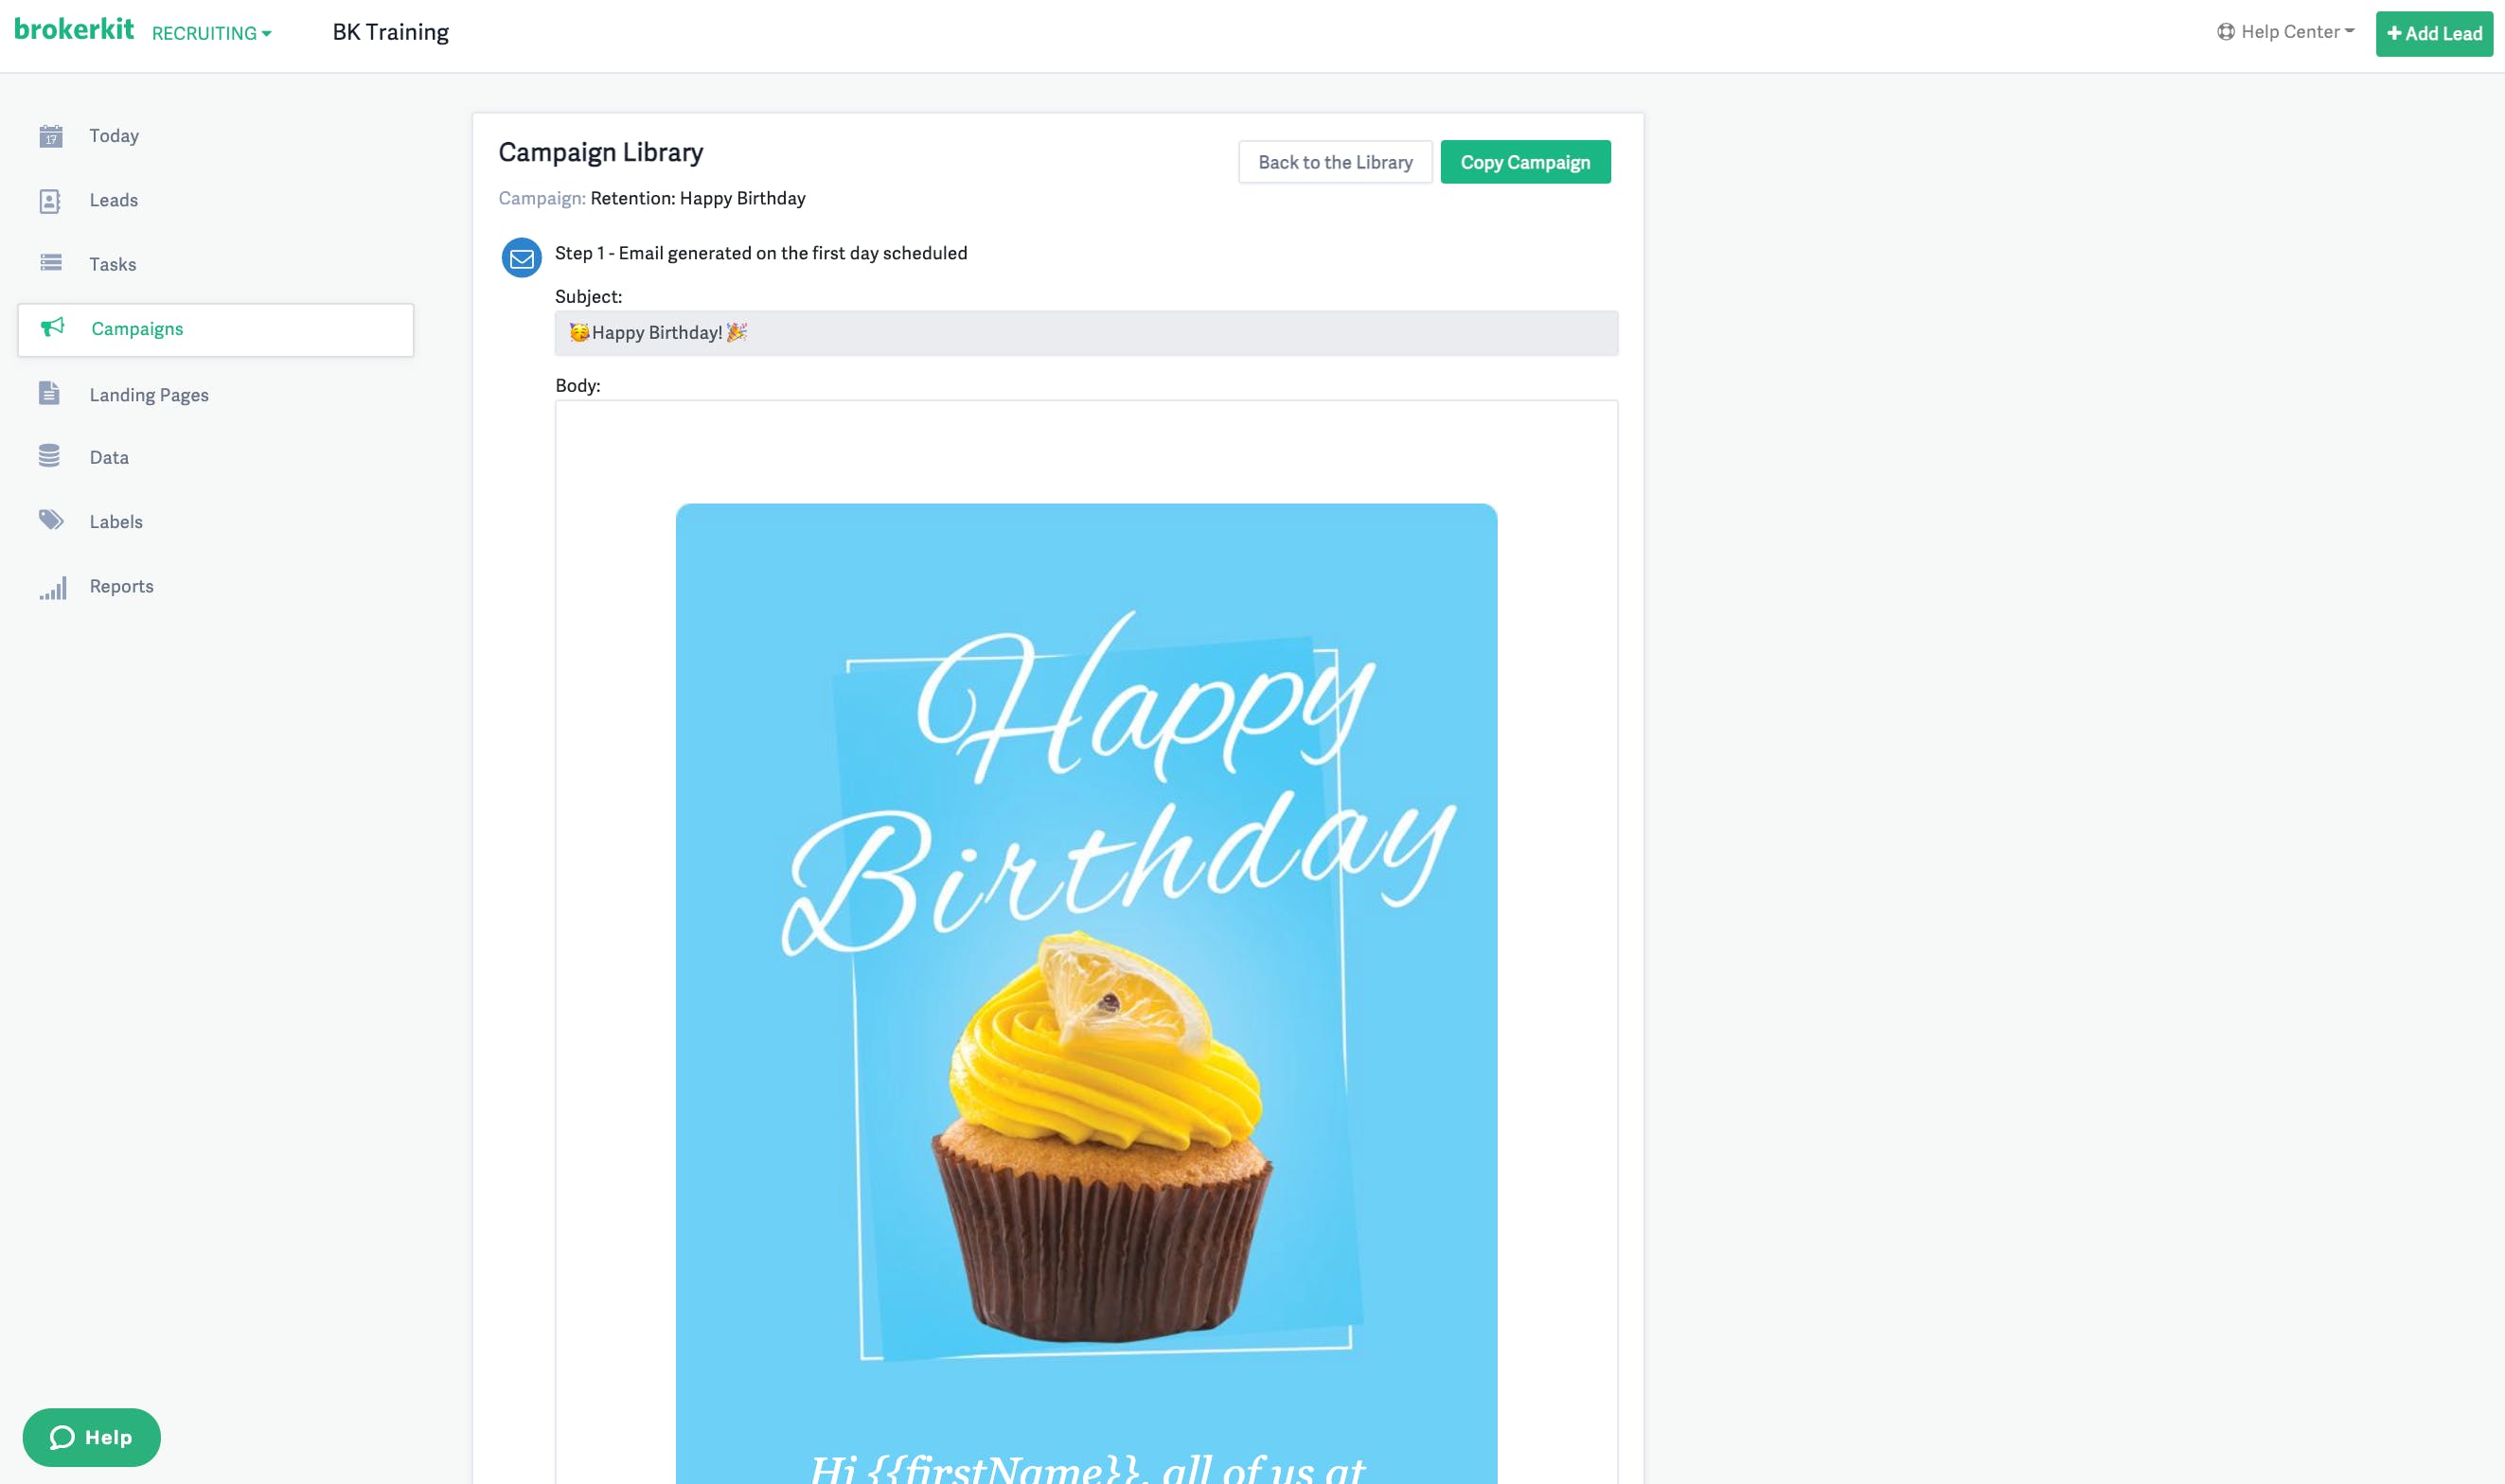2505x1484 pixels.
Task: Click Back to the Library button
Action: coord(1335,162)
